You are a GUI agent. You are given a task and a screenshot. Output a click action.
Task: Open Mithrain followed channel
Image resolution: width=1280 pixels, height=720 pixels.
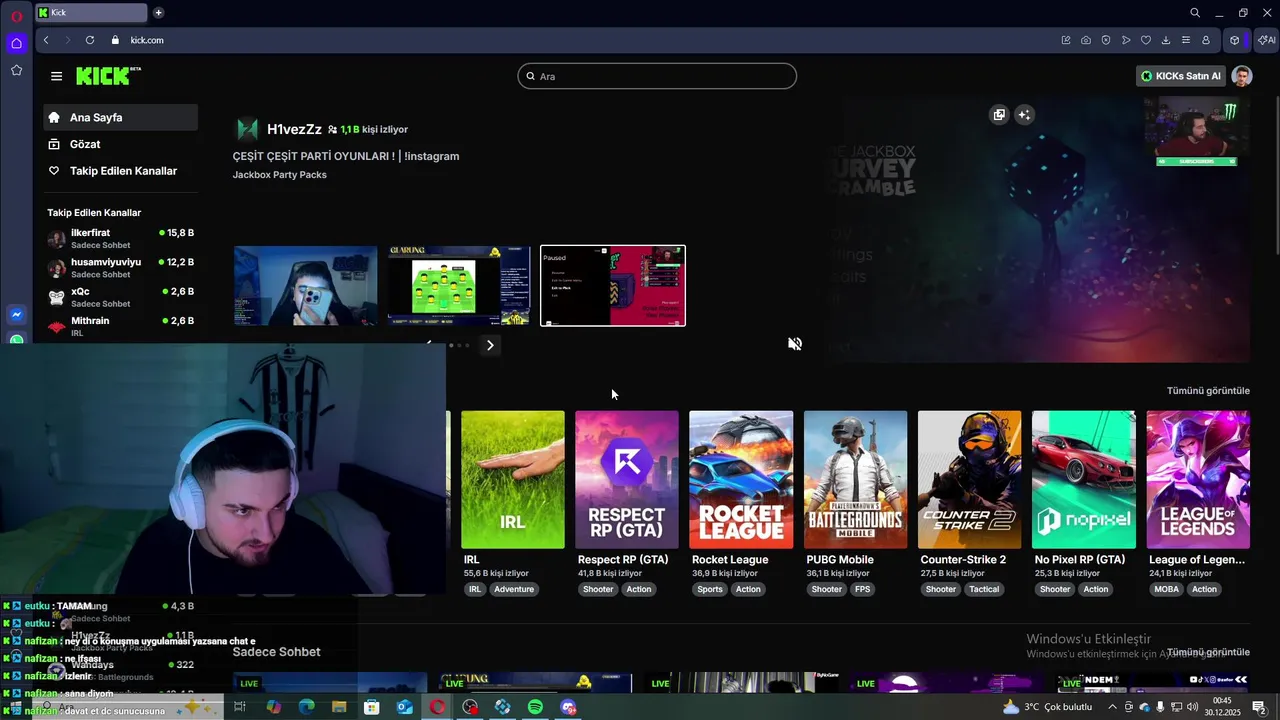120,326
